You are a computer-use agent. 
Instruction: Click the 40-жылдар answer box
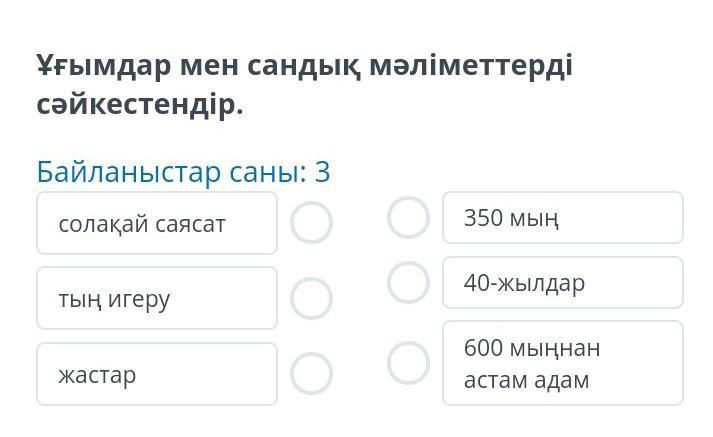(x=562, y=283)
